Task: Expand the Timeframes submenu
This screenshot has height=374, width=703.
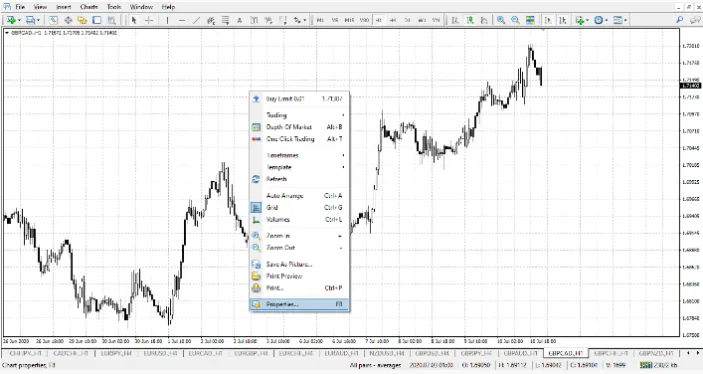Action: click(299, 155)
